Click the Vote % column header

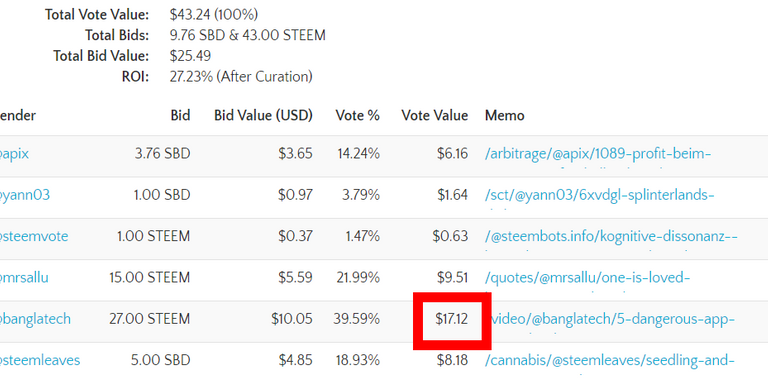[358, 116]
